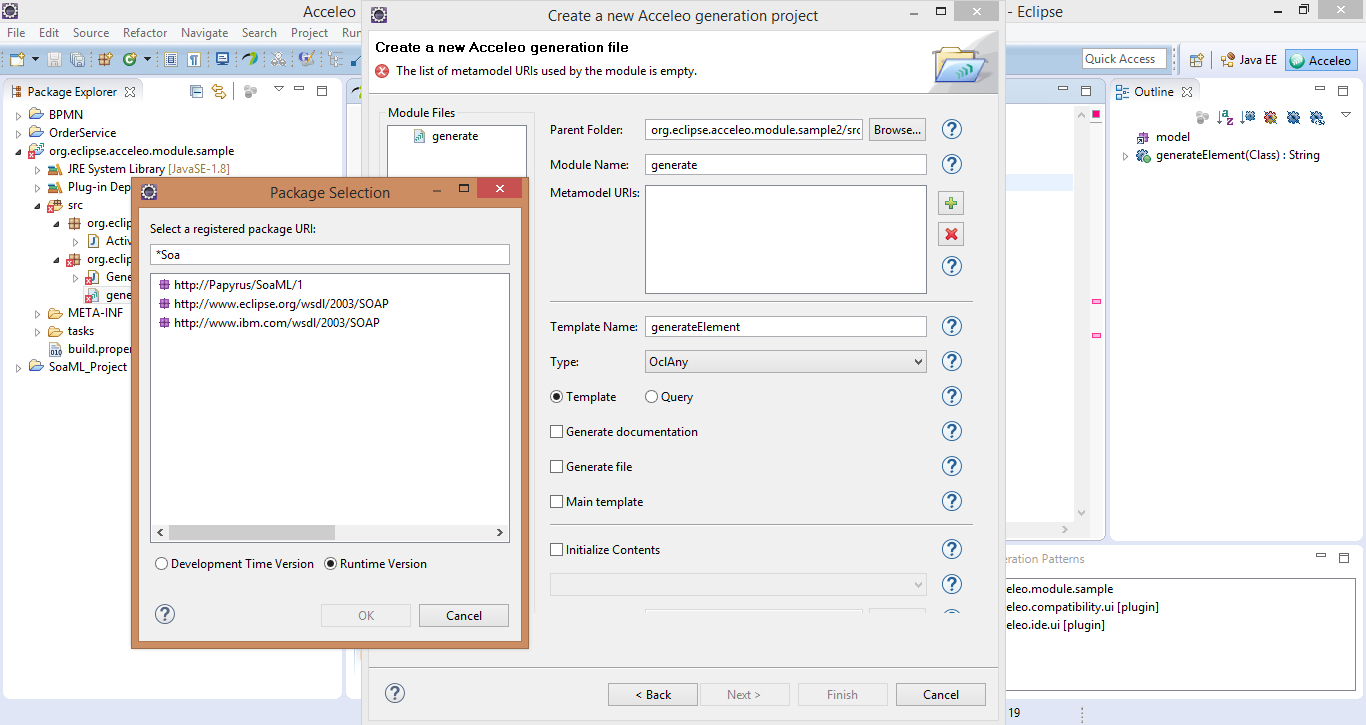
Task: Click the green add metamodel URI icon
Action: 951,203
